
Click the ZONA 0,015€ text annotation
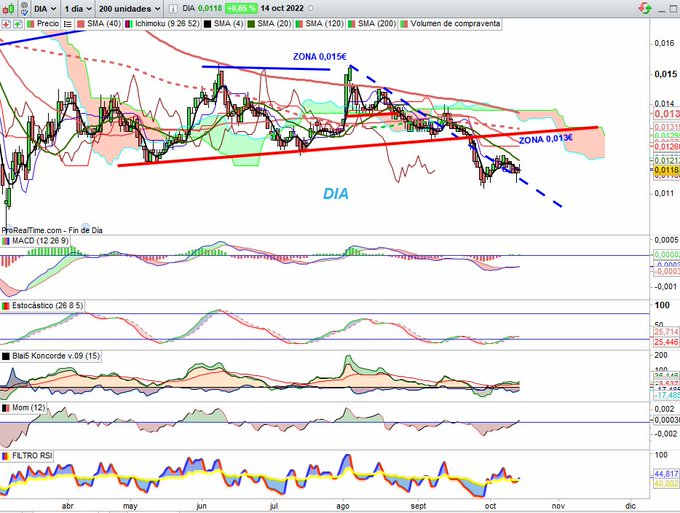(320, 57)
